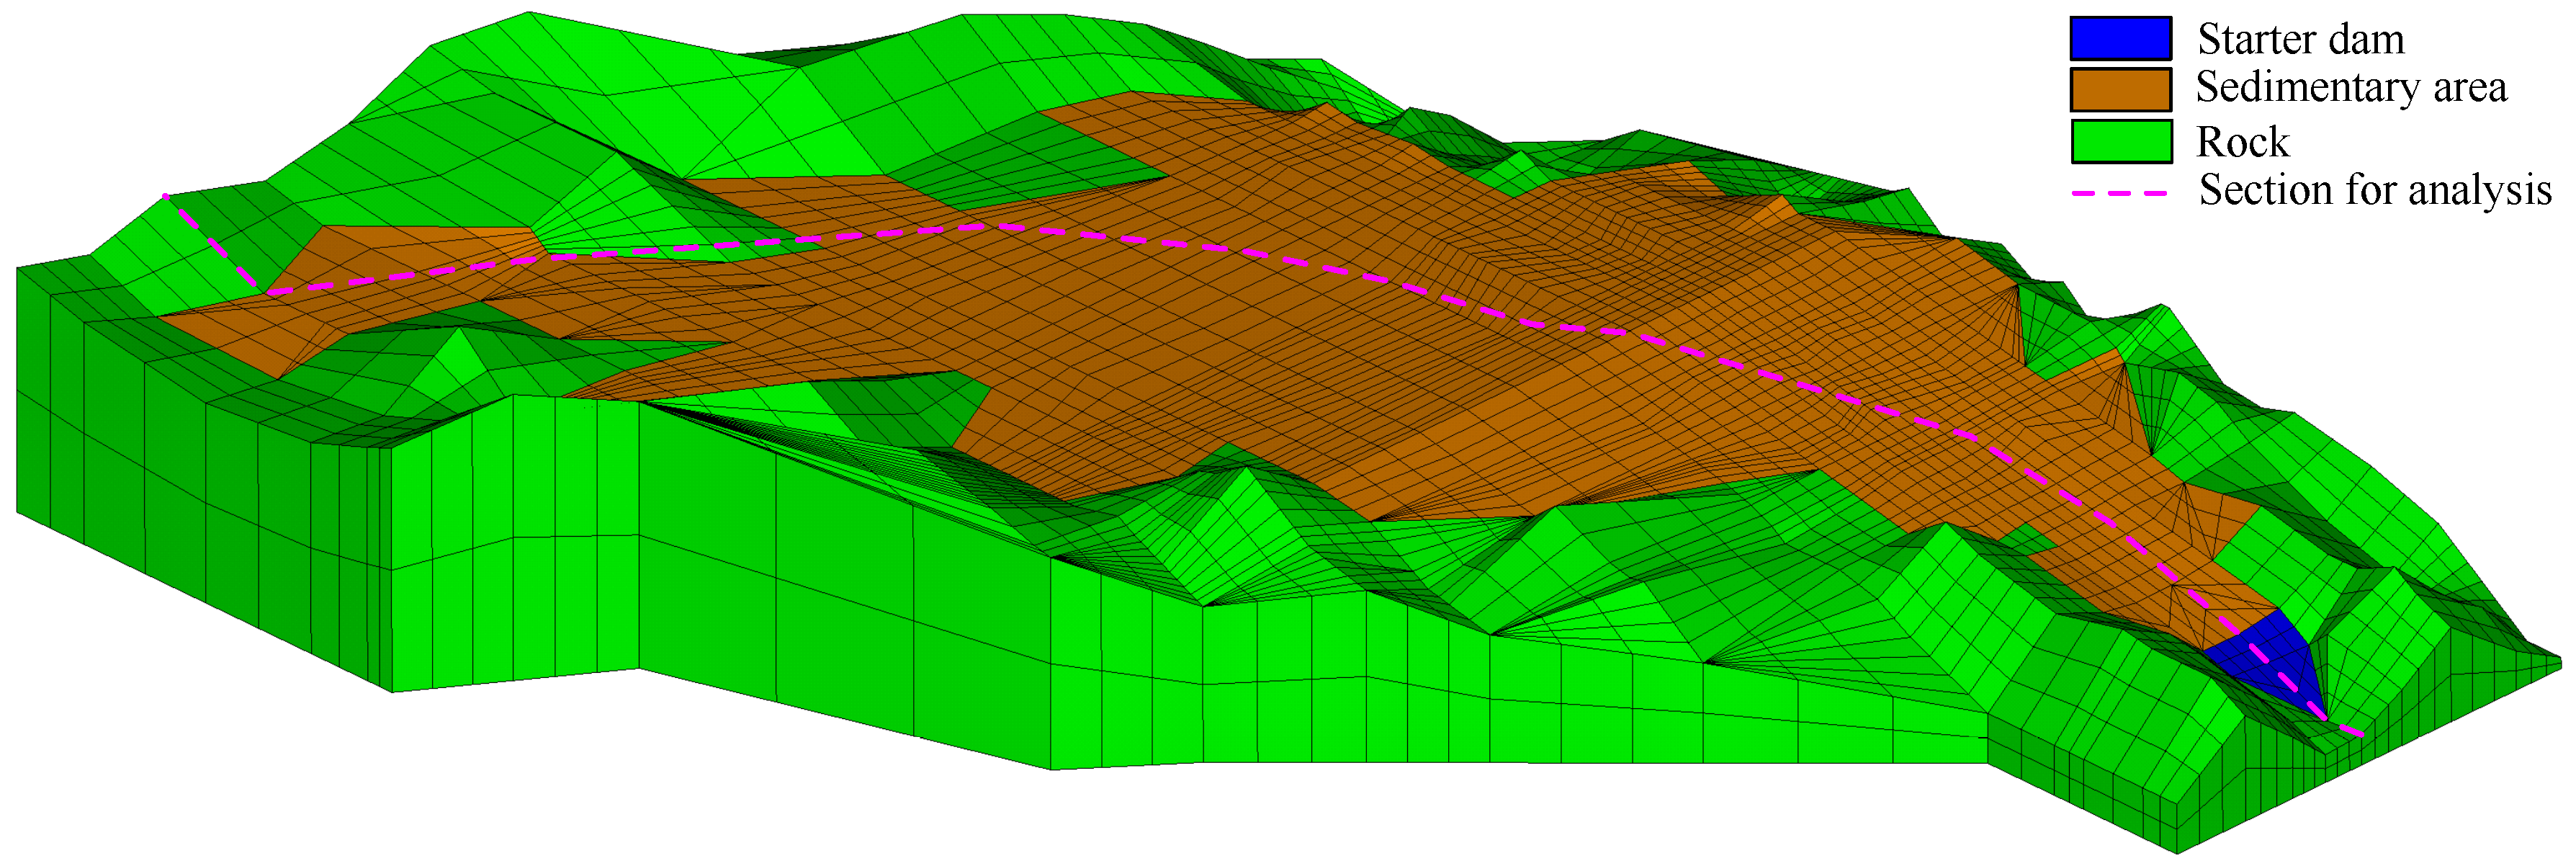
Task: Click the blue Starter dam legend swatch
Action: pos(2120,39)
